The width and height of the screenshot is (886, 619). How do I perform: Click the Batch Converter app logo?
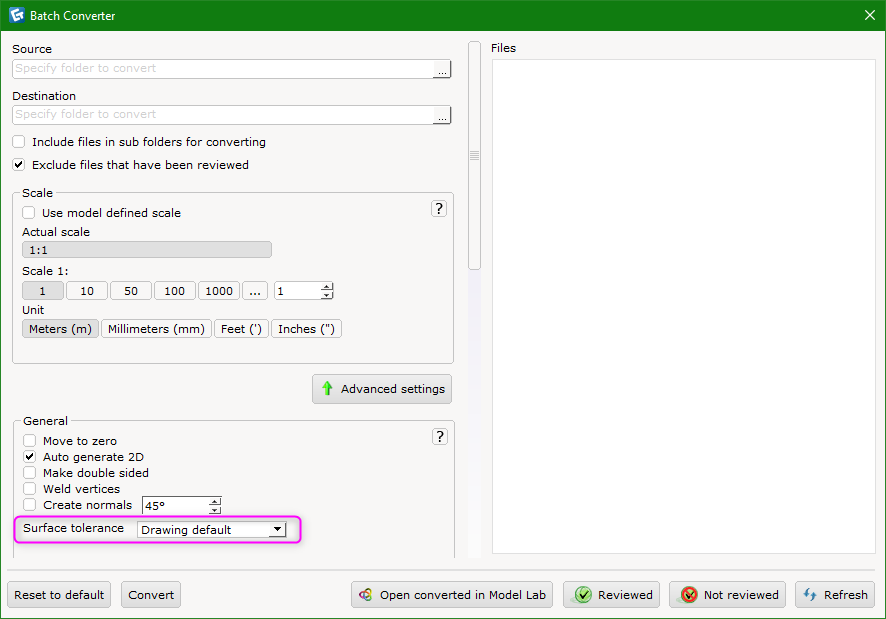click(x=16, y=15)
